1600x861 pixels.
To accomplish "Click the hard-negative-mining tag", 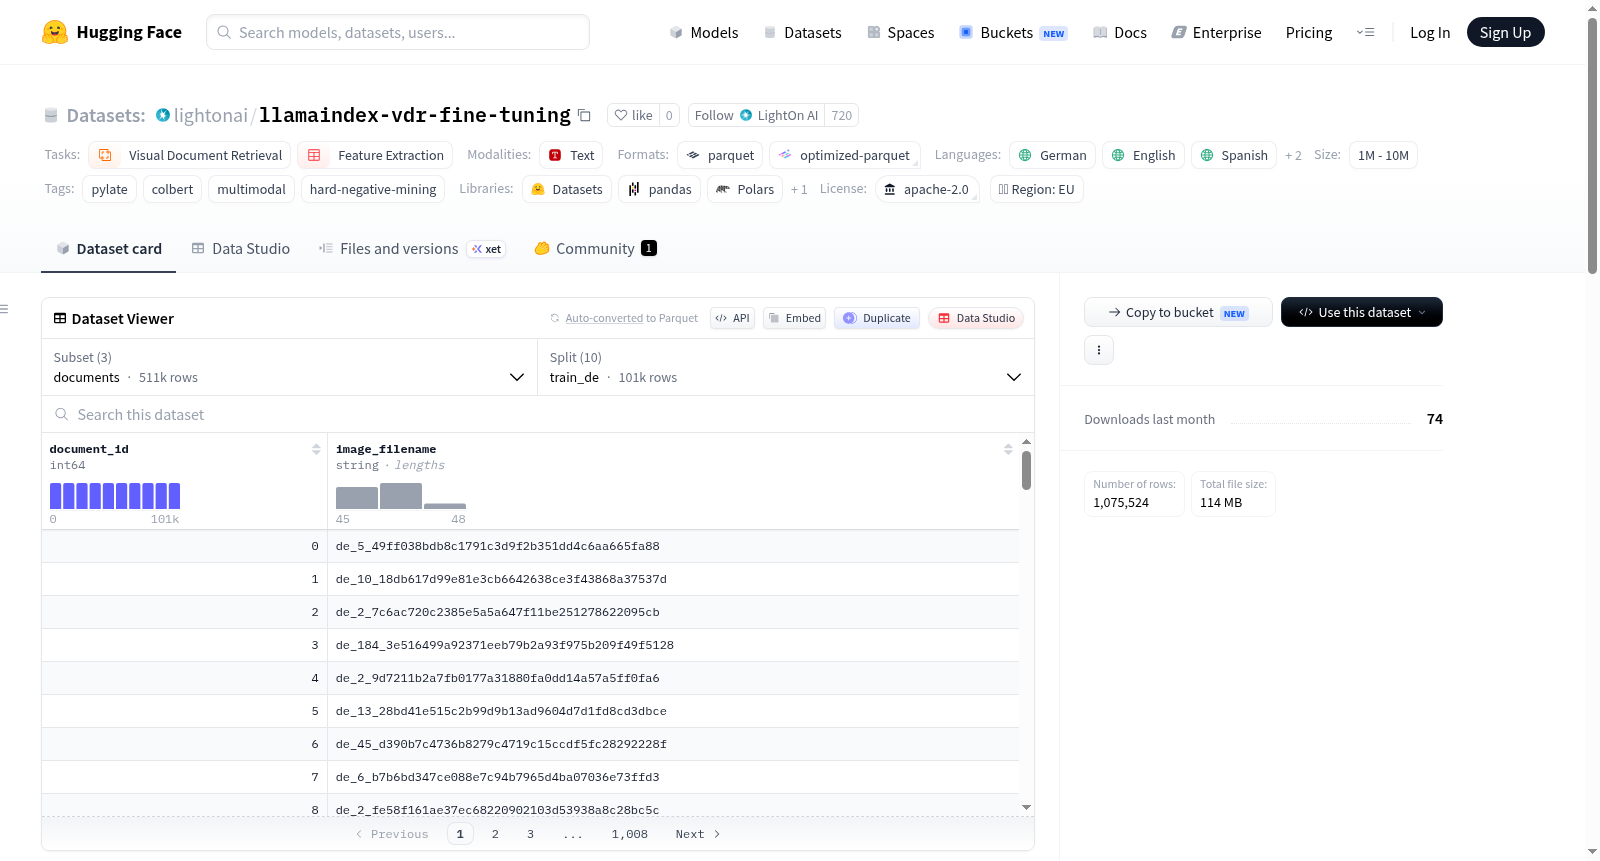I will [373, 189].
